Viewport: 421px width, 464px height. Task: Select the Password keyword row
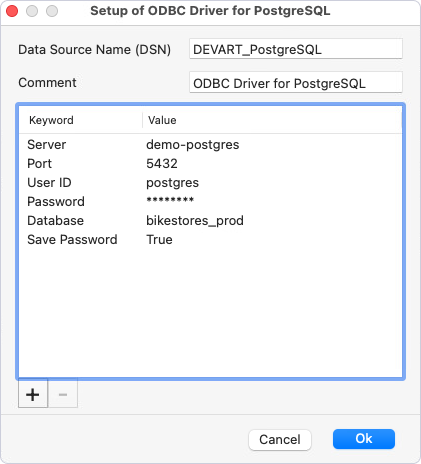(x=210, y=202)
